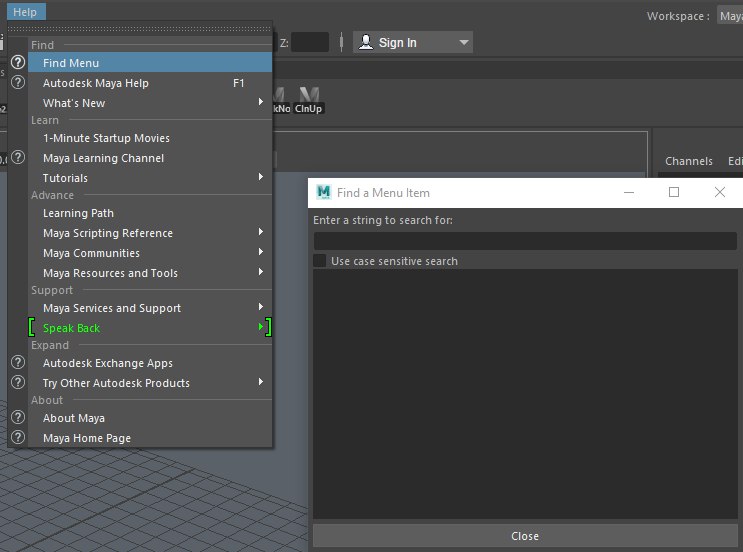Expand Maya Services and Support submenu
743x552 pixels.
(x=261, y=307)
